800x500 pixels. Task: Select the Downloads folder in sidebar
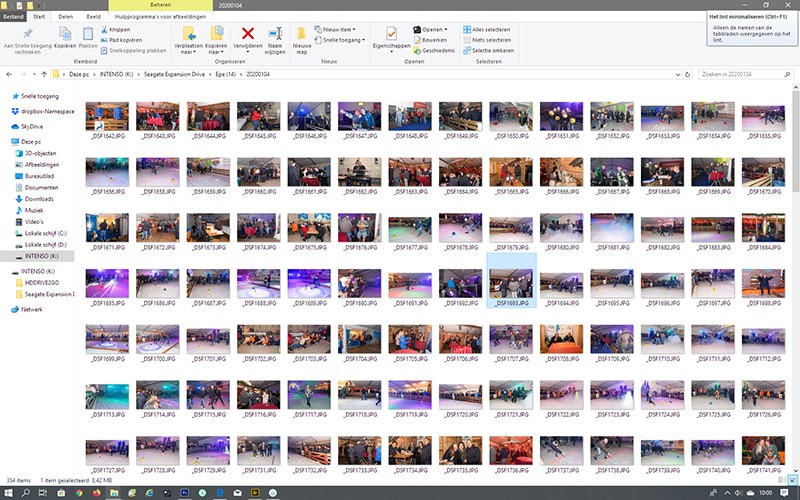[39, 198]
